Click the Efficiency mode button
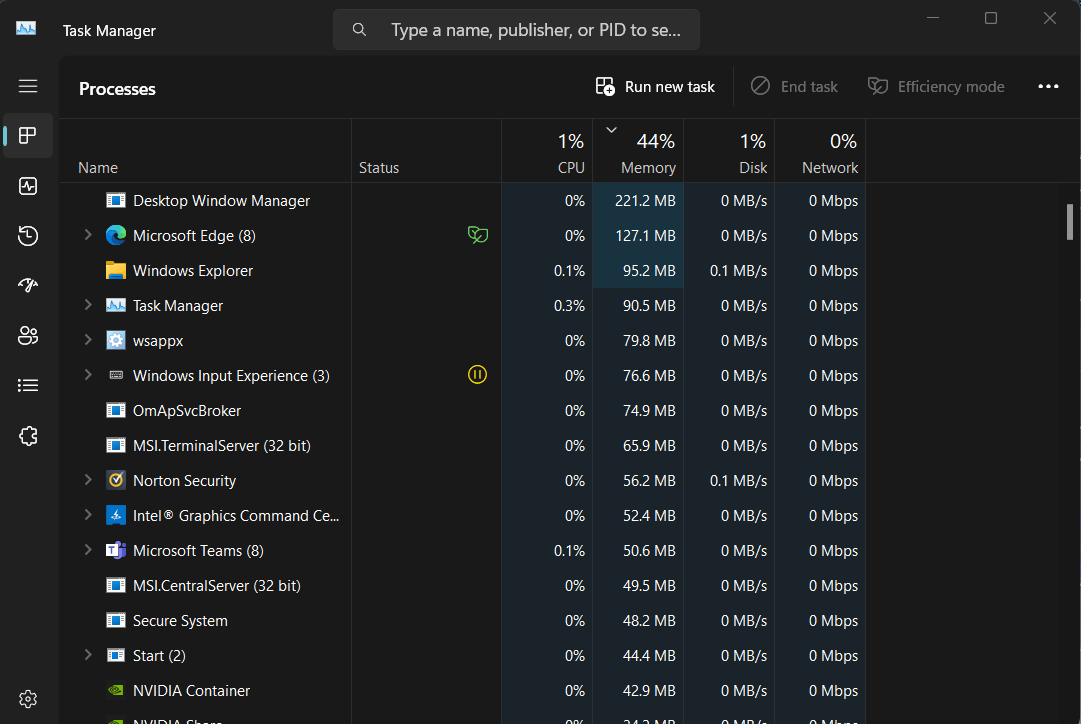This screenshot has width=1081, height=724. tap(936, 87)
